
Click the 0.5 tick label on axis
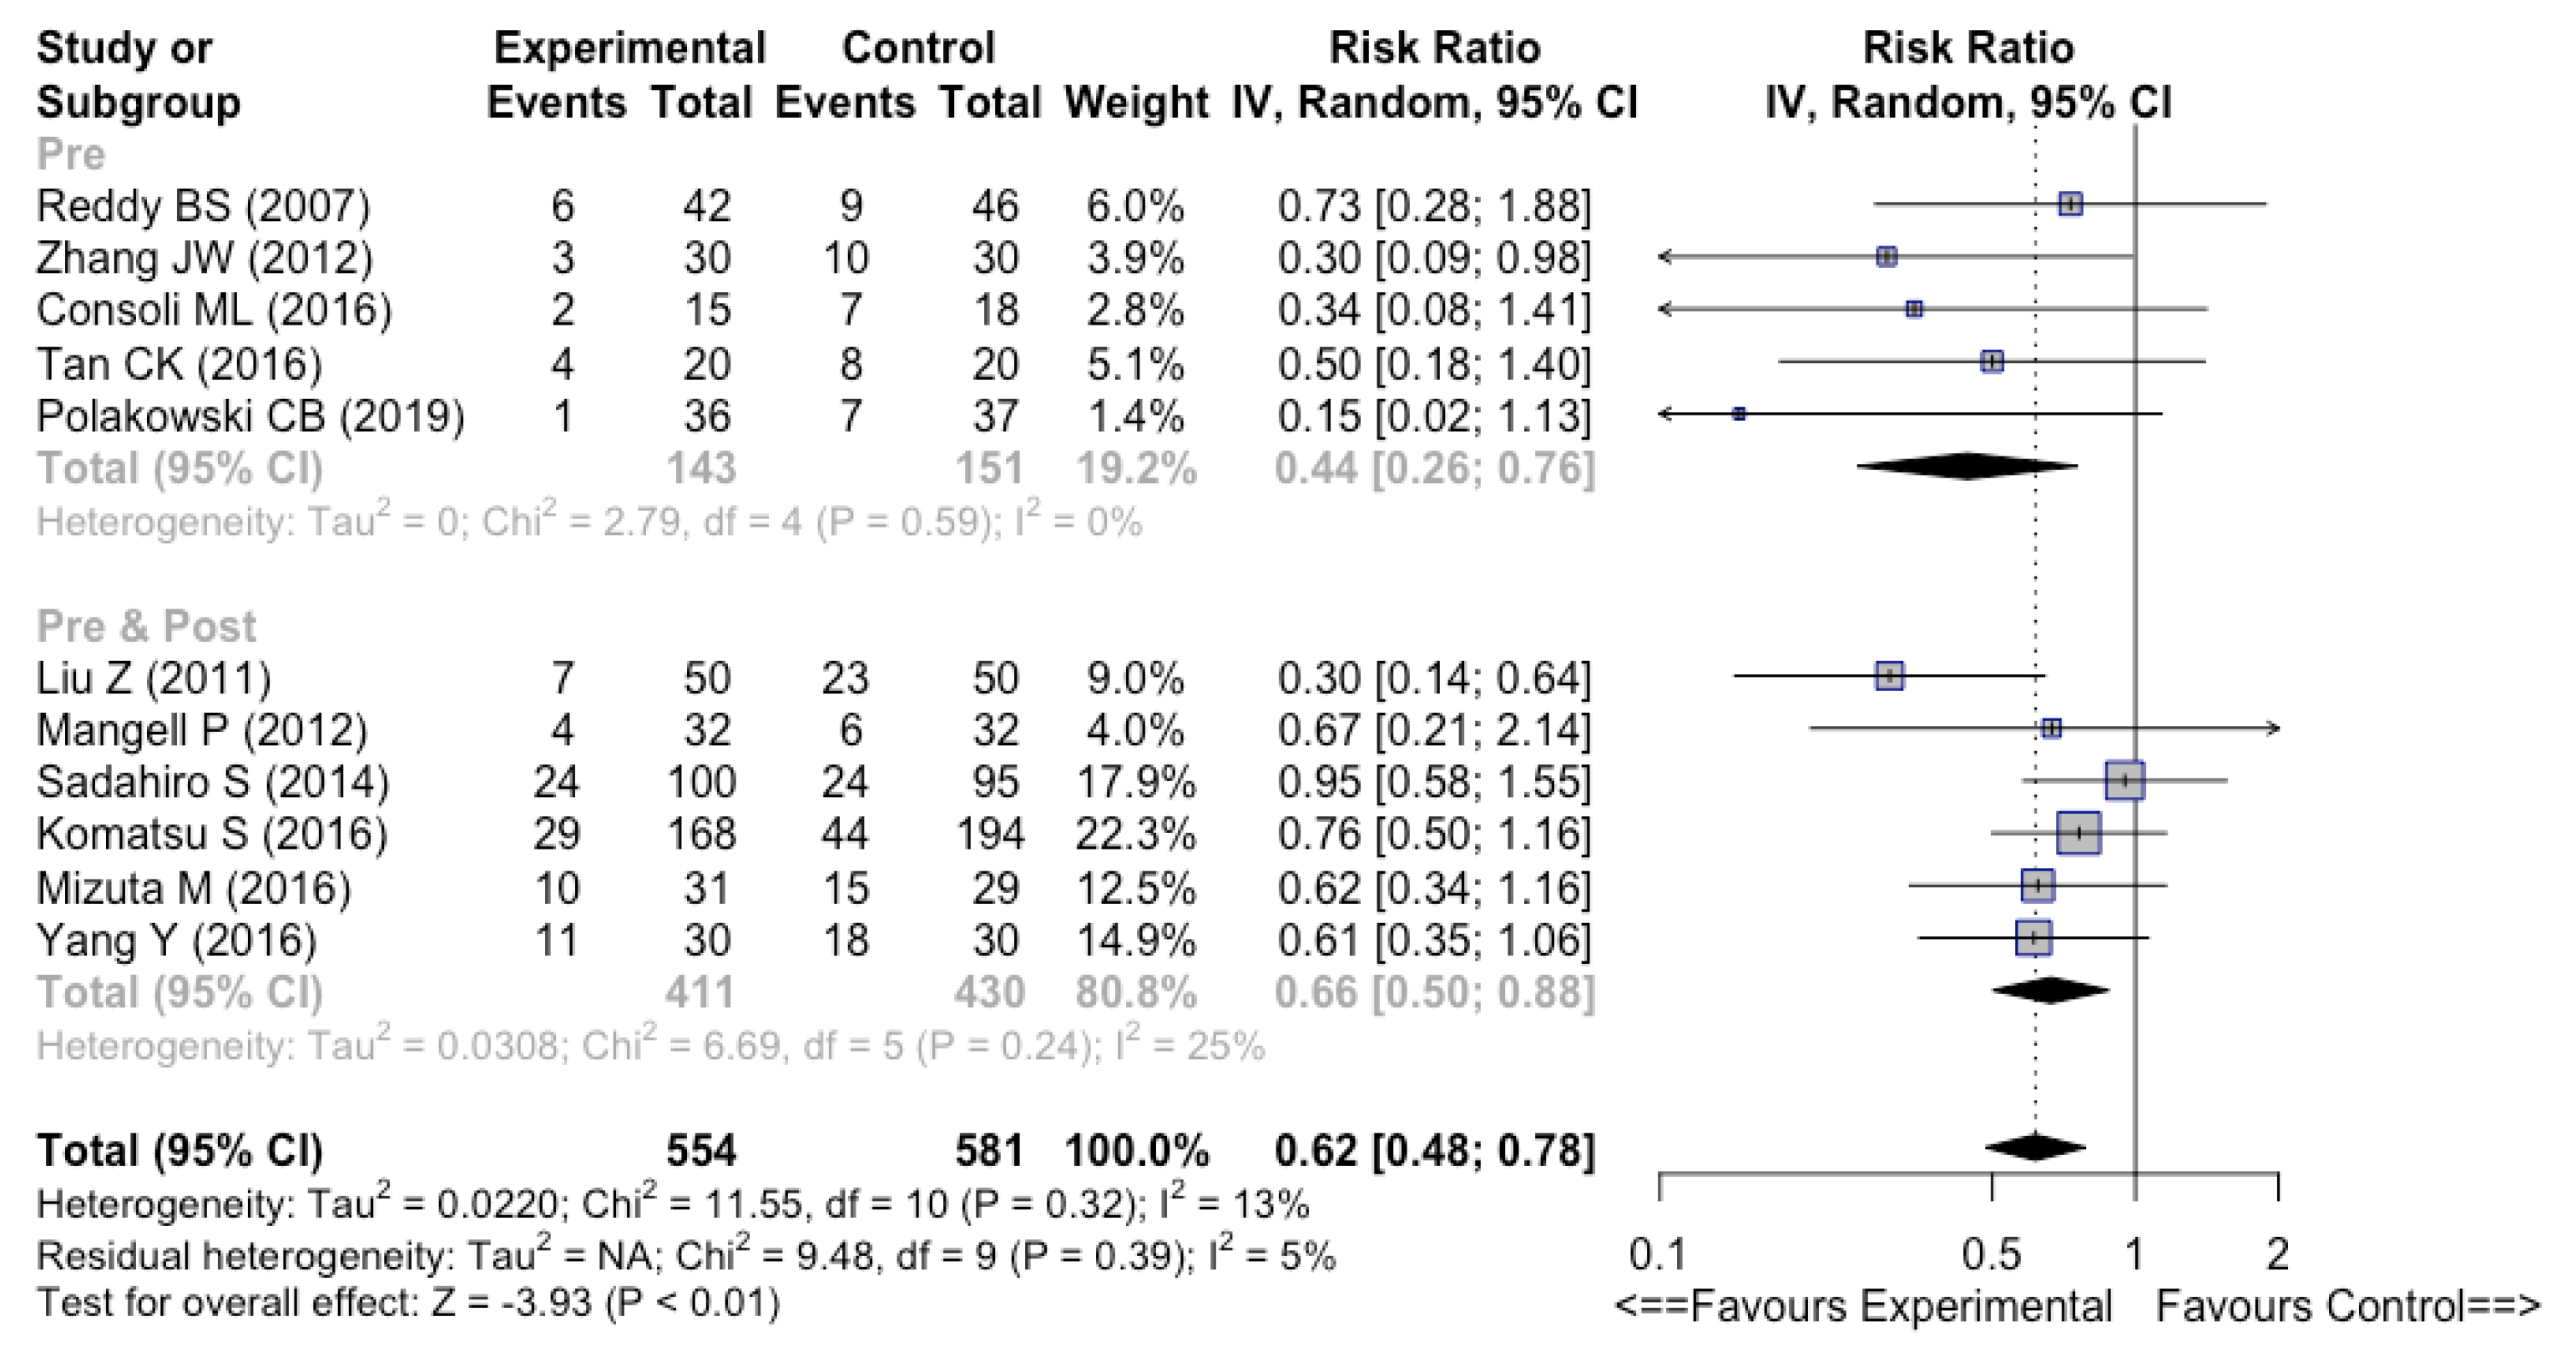pyautogui.click(x=1991, y=1254)
